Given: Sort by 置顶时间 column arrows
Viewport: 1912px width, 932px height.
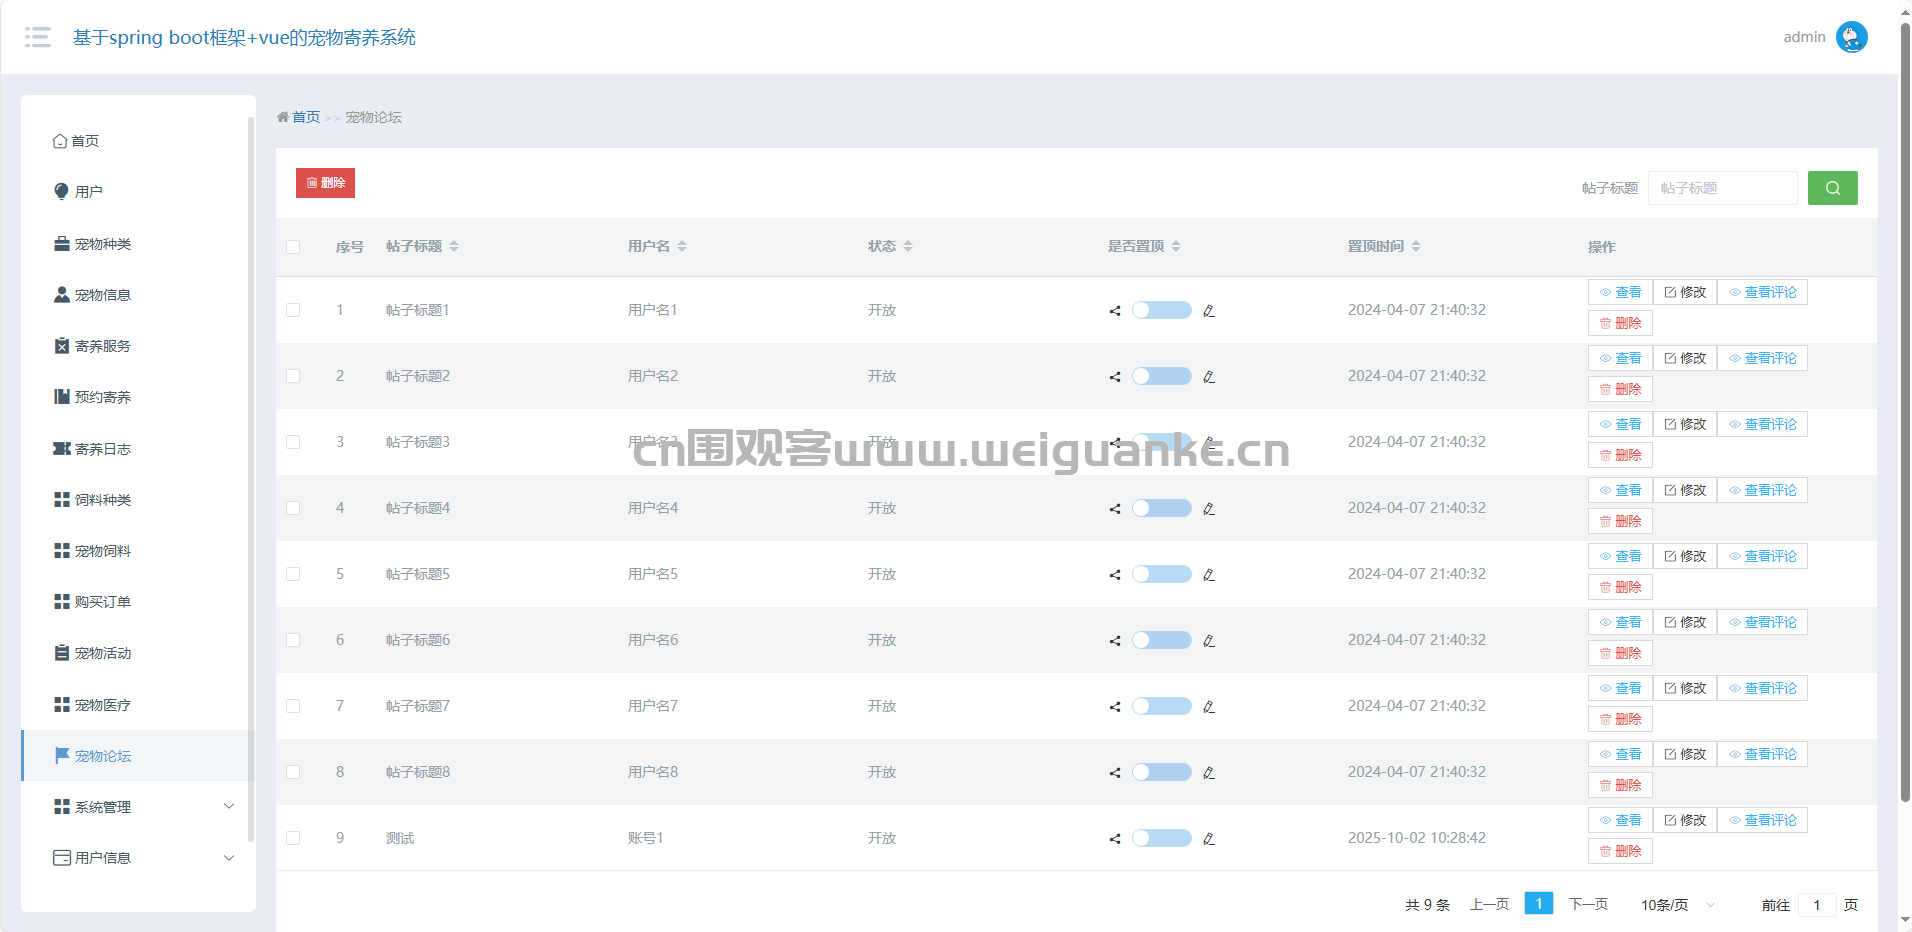Looking at the screenshot, I should [1416, 246].
